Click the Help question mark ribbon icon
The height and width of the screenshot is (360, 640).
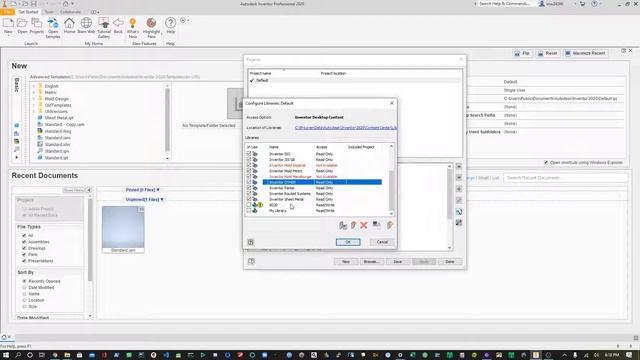click(x=171, y=23)
